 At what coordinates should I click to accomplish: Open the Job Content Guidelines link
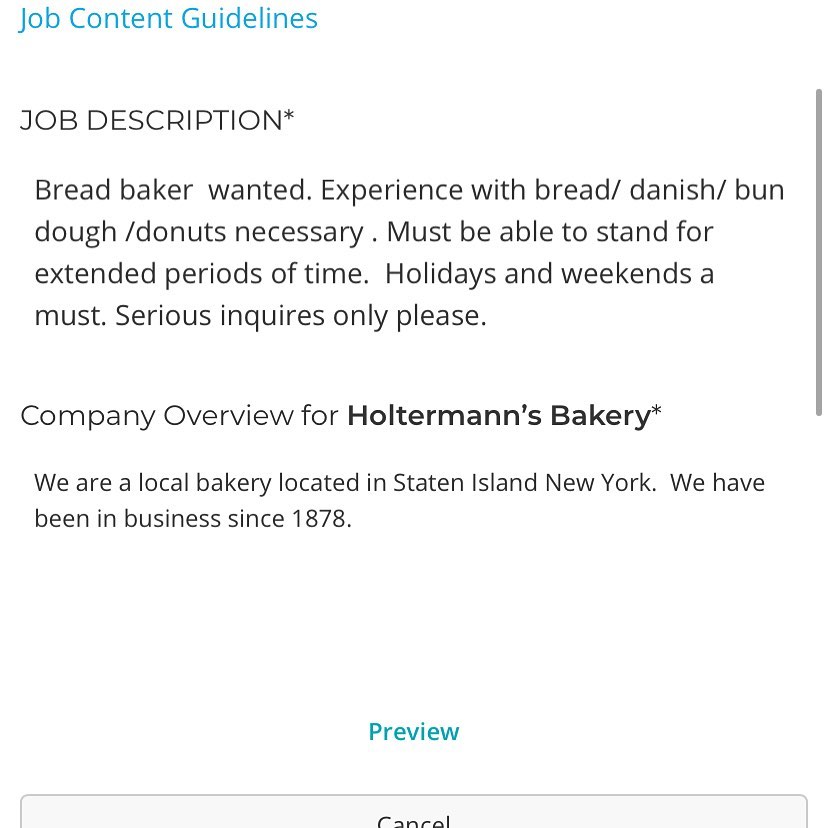pos(168,19)
